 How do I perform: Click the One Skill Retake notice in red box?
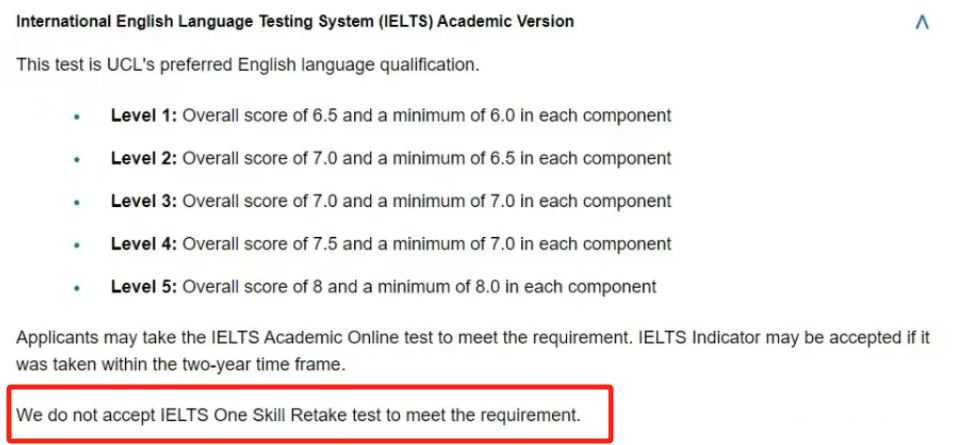pyautogui.click(x=298, y=414)
